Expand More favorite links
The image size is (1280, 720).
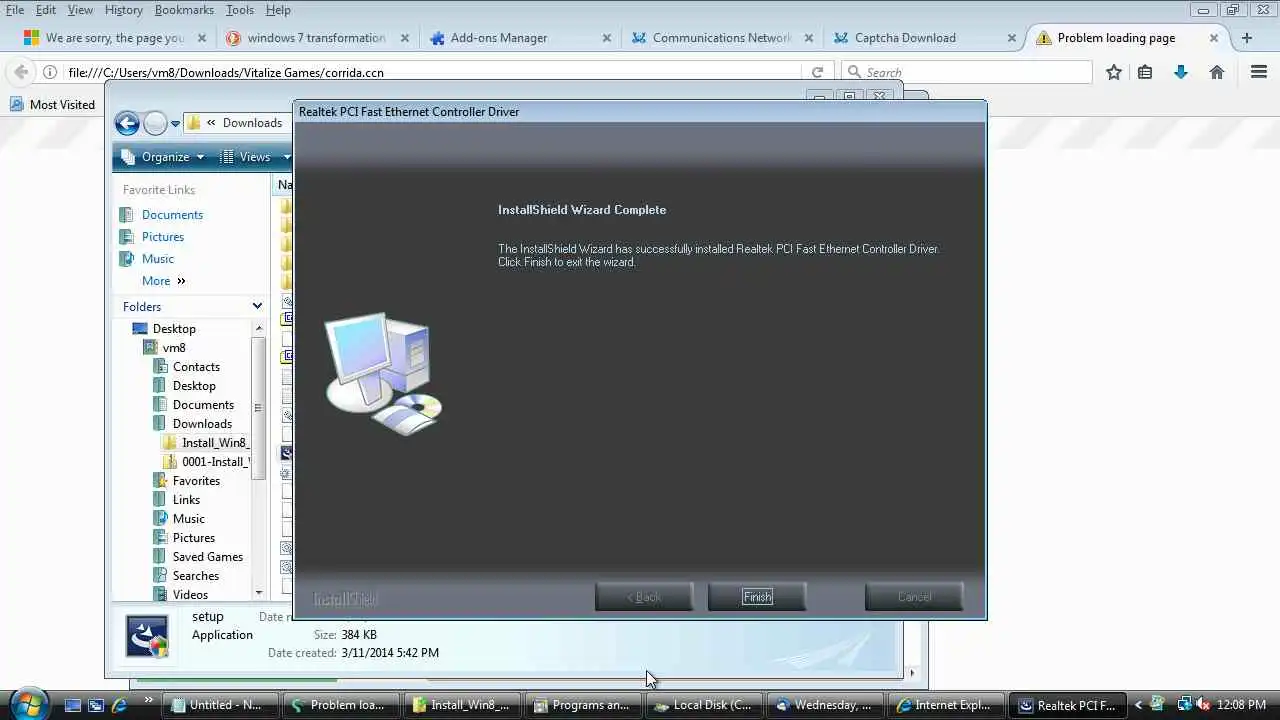tap(163, 281)
